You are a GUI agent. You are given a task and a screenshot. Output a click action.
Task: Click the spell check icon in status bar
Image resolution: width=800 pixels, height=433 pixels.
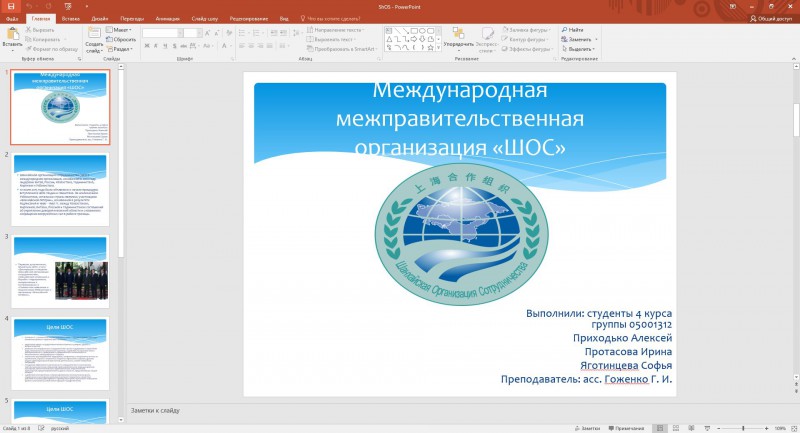[41, 428]
